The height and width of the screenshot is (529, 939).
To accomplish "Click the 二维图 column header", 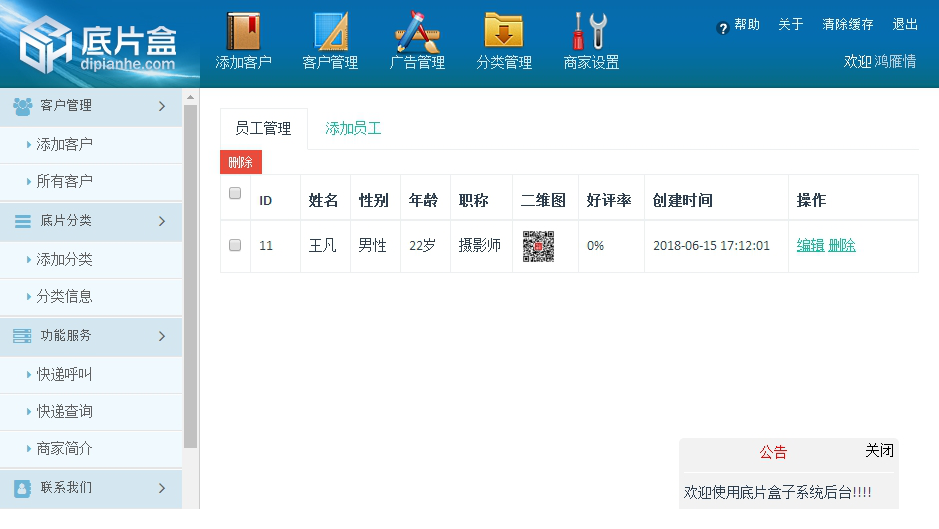I will 543,200.
